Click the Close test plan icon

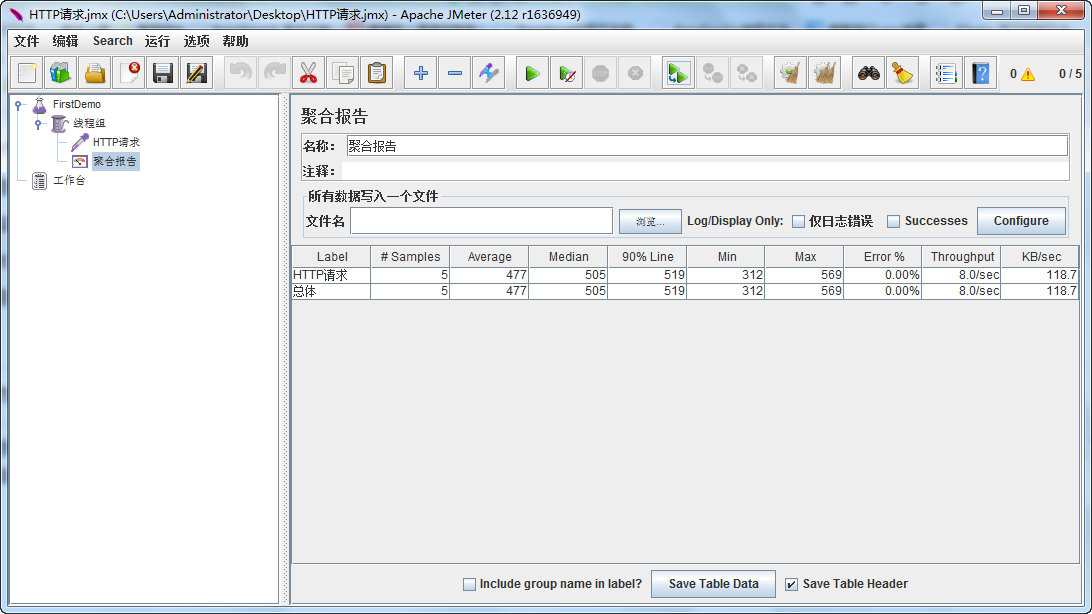pyautogui.click(x=129, y=73)
